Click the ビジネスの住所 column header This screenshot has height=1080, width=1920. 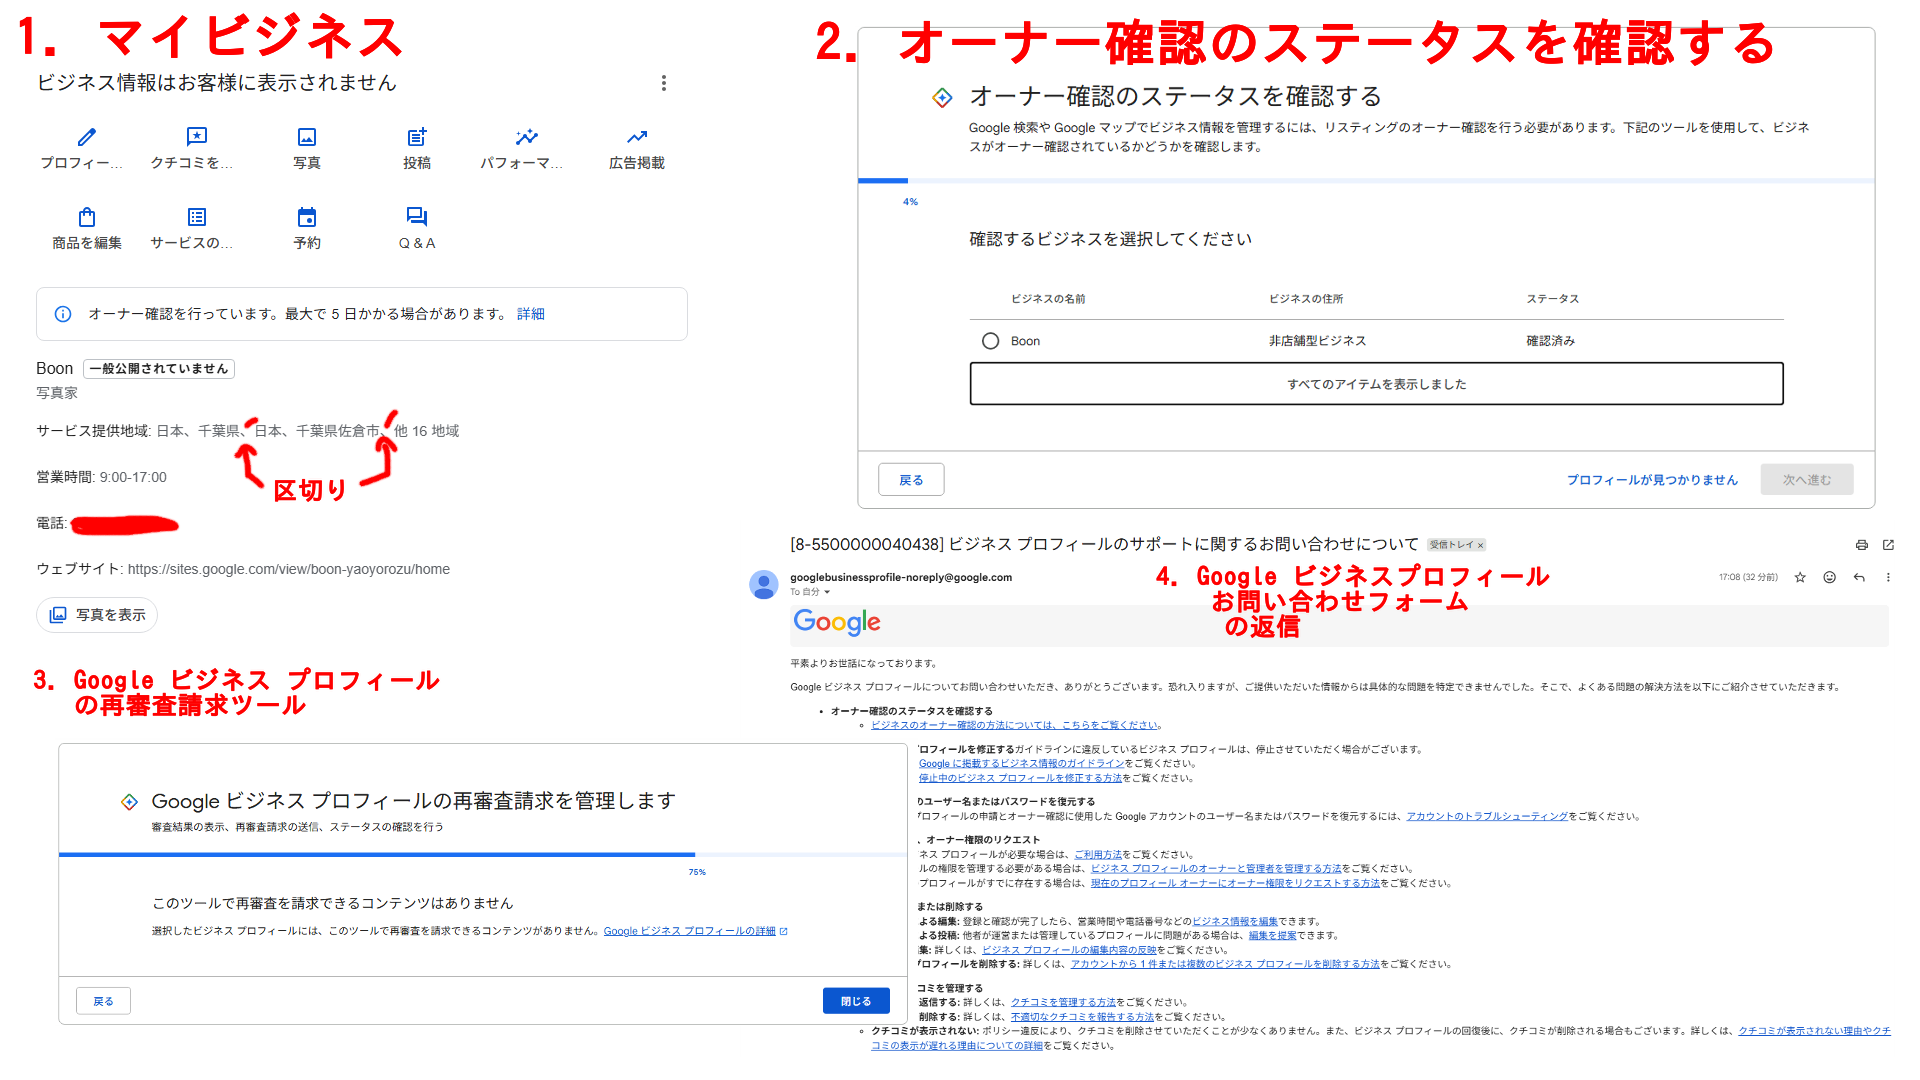tap(1306, 299)
